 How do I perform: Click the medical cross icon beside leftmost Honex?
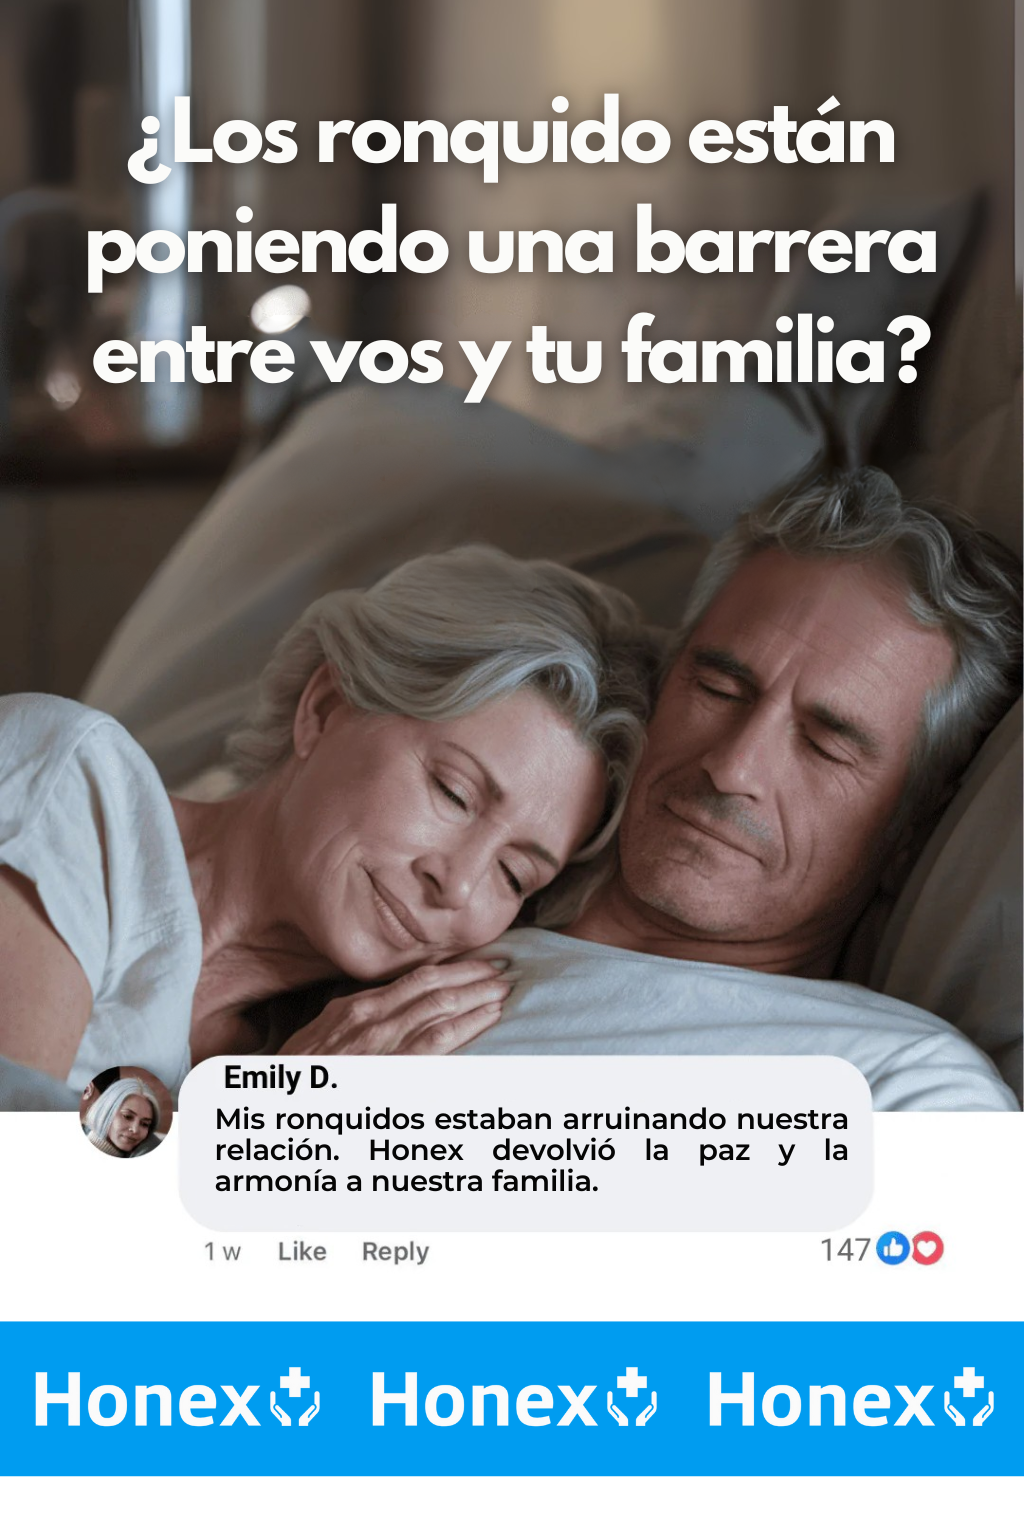tap(296, 1398)
